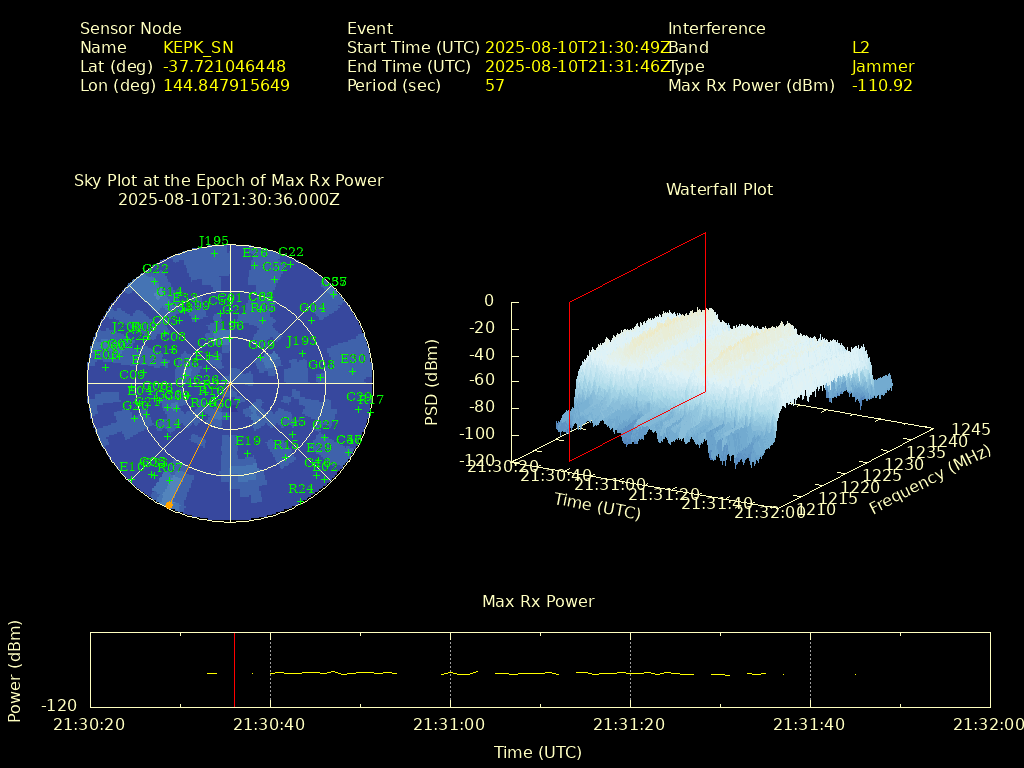1024x768 pixels.
Task: Click the sensor name KEPK_SN
Action: pyautogui.click(x=198, y=47)
